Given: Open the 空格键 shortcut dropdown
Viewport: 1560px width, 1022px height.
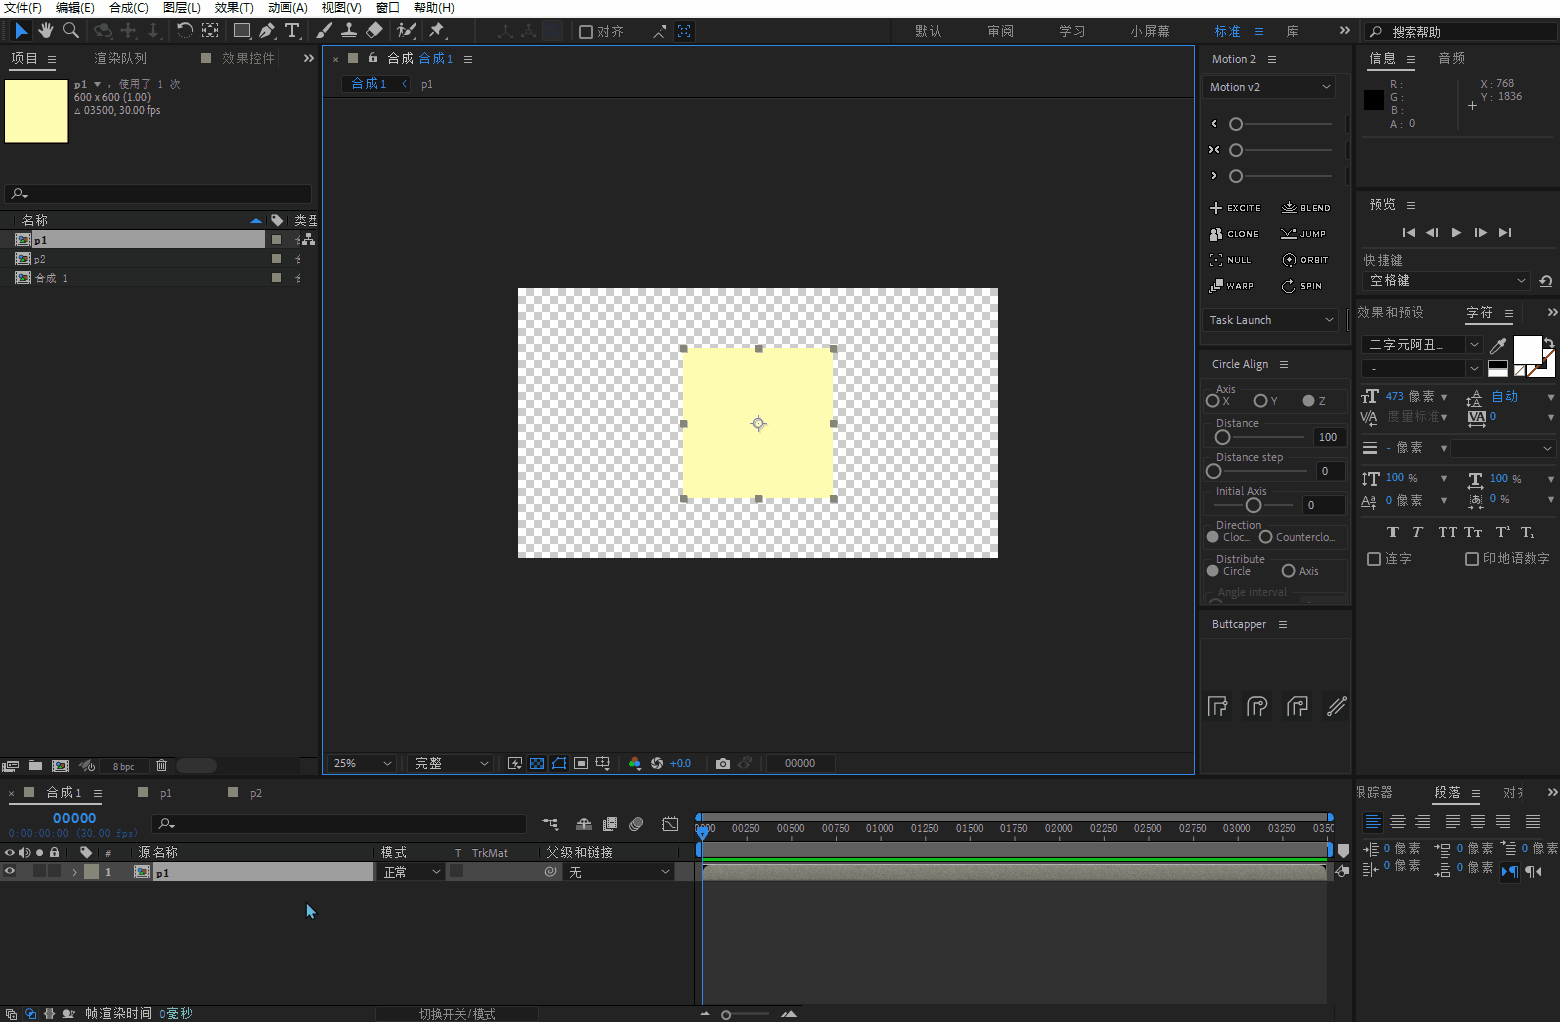Looking at the screenshot, I should [1446, 281].
